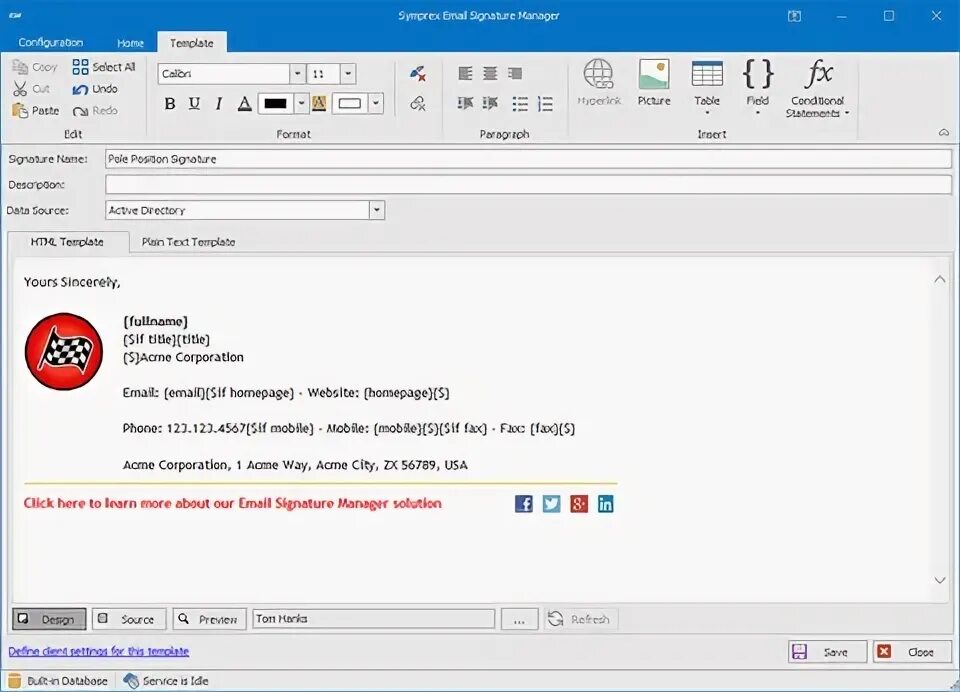Image resolution: width=960 pixels, height=692 pixels.
Task: Toggle italic formatting
Action: pos(219,103)
